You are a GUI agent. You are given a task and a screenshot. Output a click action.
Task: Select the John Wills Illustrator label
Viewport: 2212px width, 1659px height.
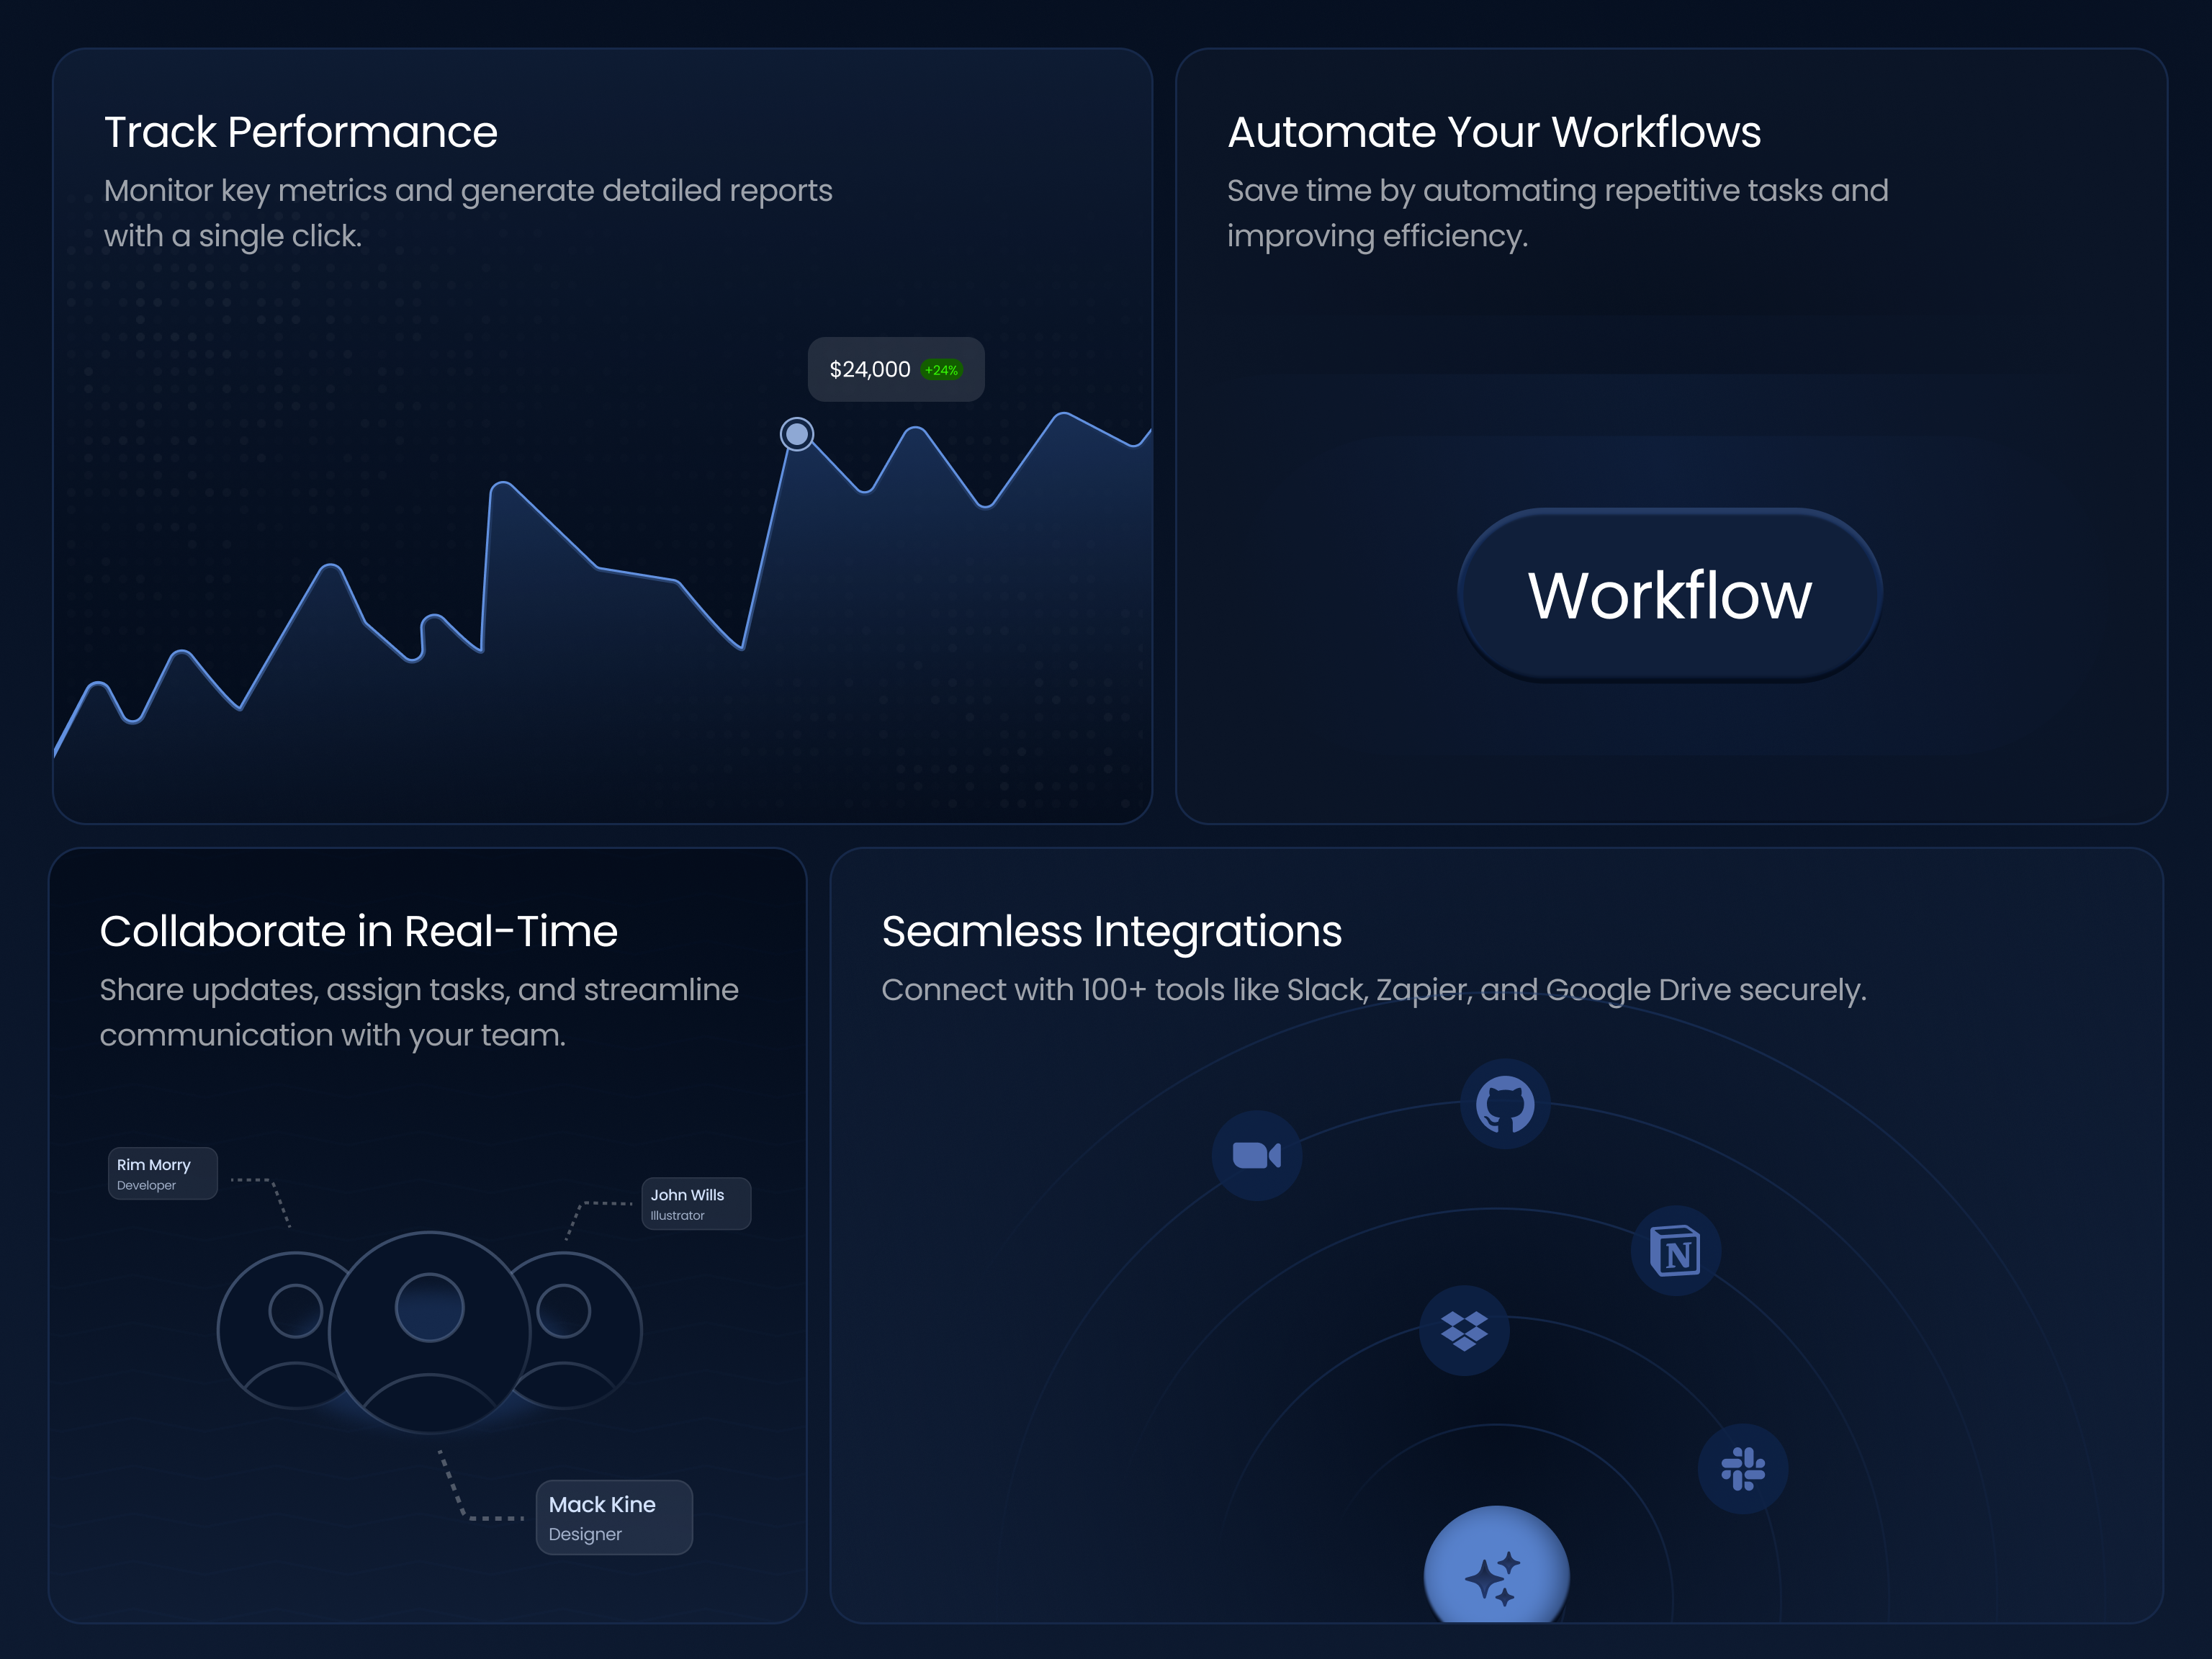(696, 1204)
